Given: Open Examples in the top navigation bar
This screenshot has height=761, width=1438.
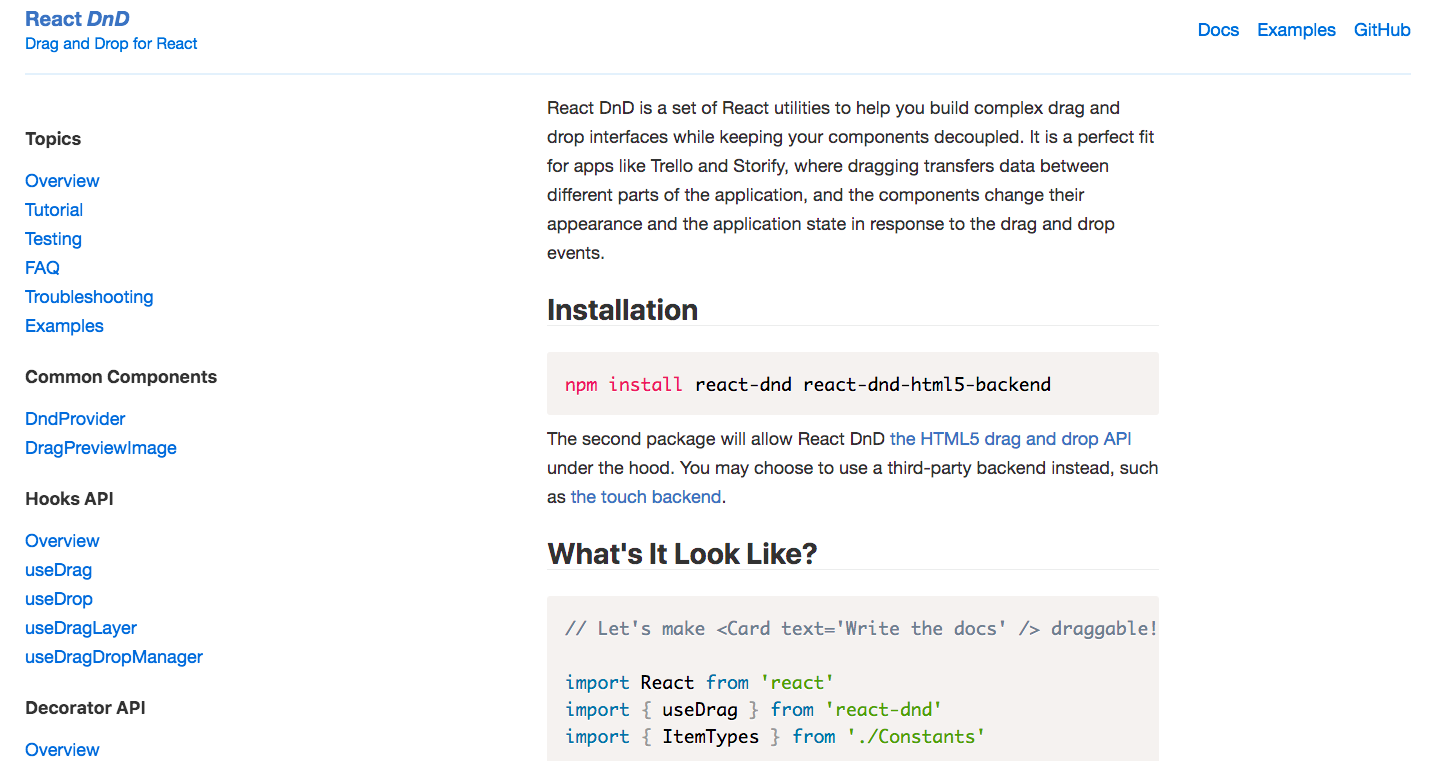Looking at the screenshot, I should coord(1296,30).
